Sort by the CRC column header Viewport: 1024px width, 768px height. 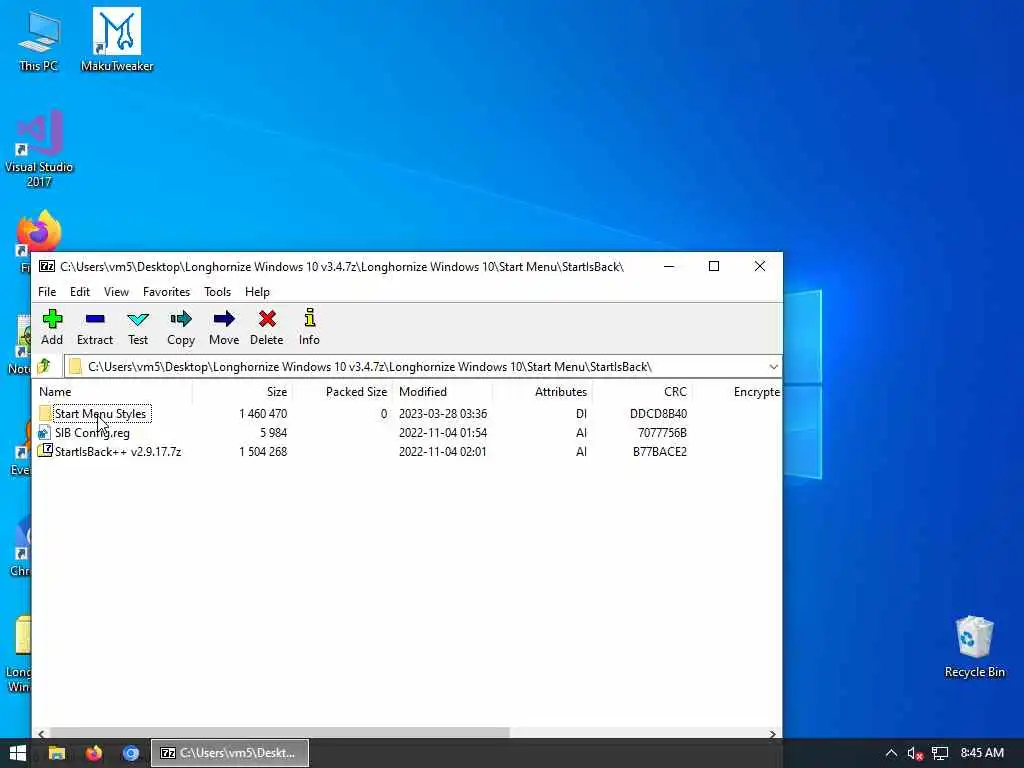(x=642, y=392)
